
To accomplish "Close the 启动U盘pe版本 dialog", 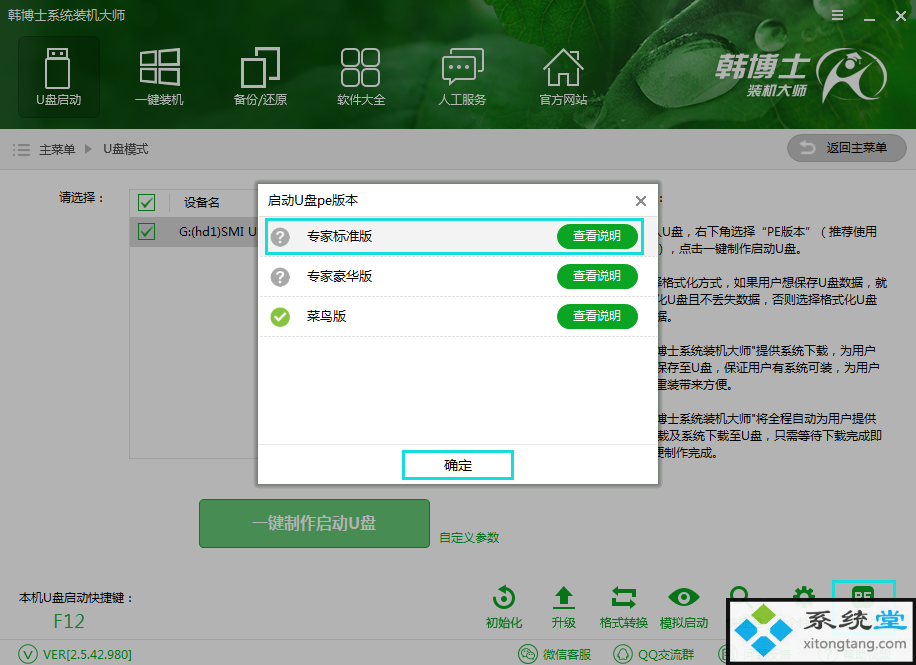I will tap(641, 201).
